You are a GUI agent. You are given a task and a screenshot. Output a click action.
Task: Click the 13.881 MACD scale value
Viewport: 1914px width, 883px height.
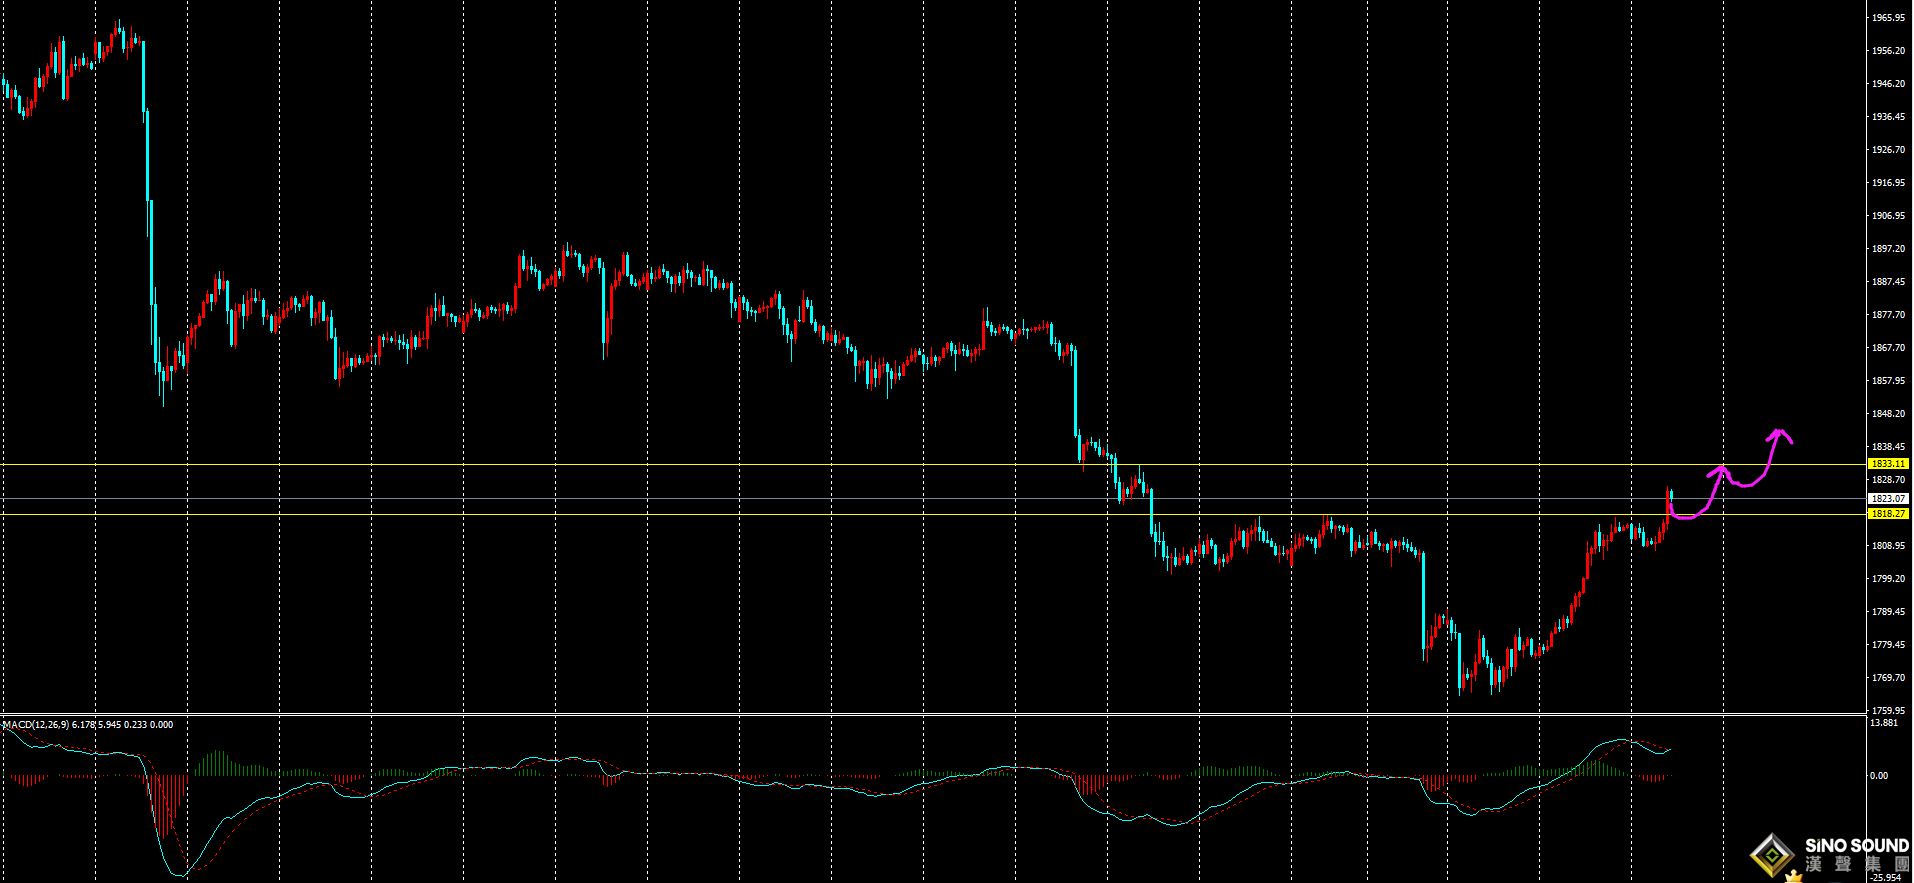pos(1884,723)
